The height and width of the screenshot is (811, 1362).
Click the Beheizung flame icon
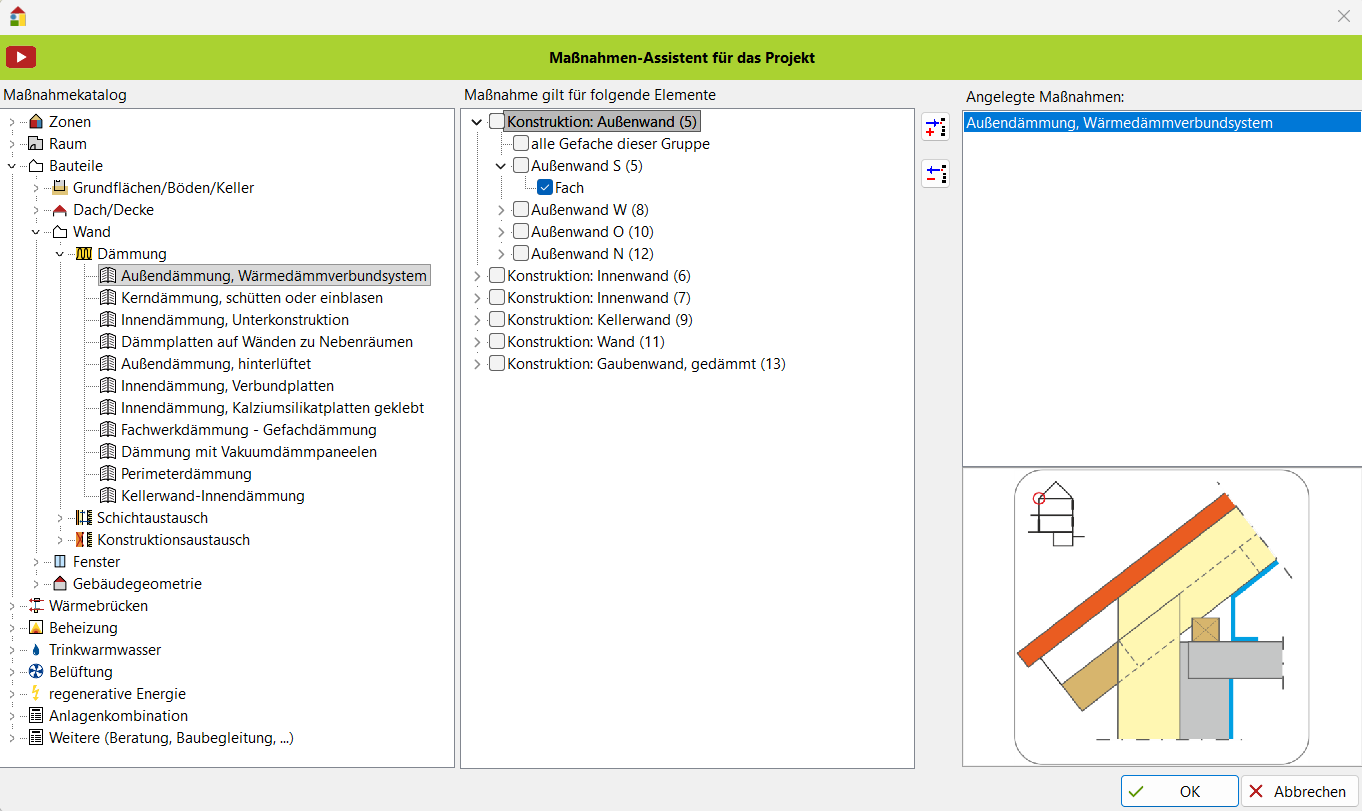[x=37, y=628]
